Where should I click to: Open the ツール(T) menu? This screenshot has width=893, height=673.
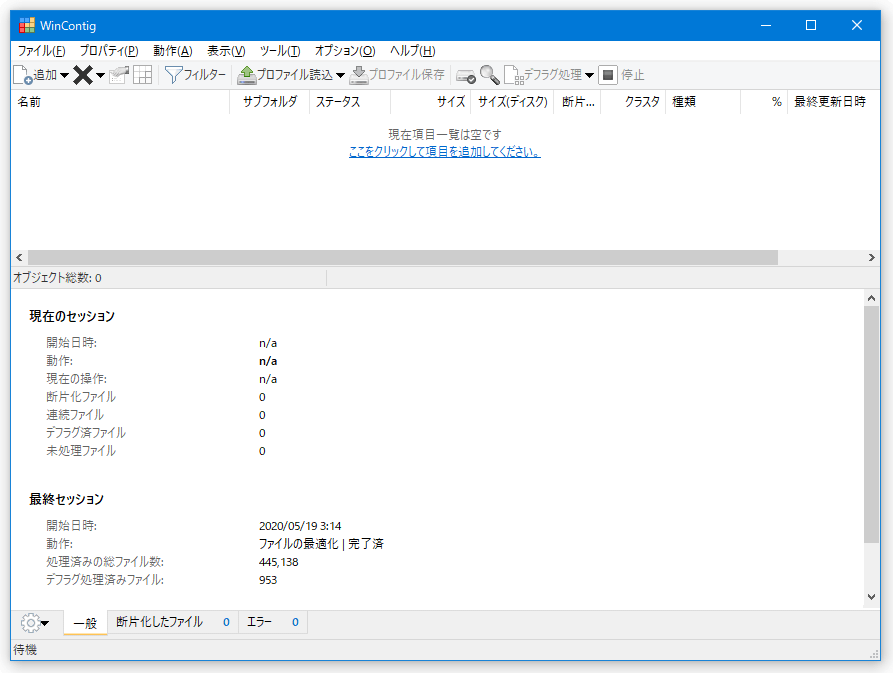[x=280, y=51]
